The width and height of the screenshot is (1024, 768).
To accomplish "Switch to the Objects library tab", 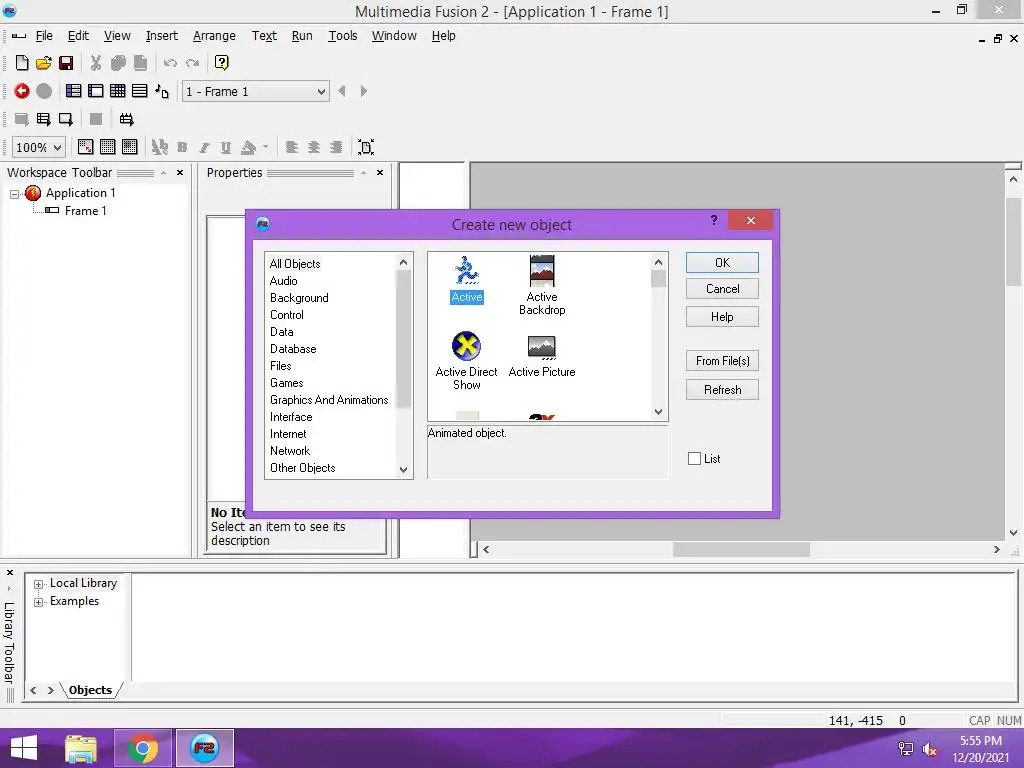I will tap(90, 690).
